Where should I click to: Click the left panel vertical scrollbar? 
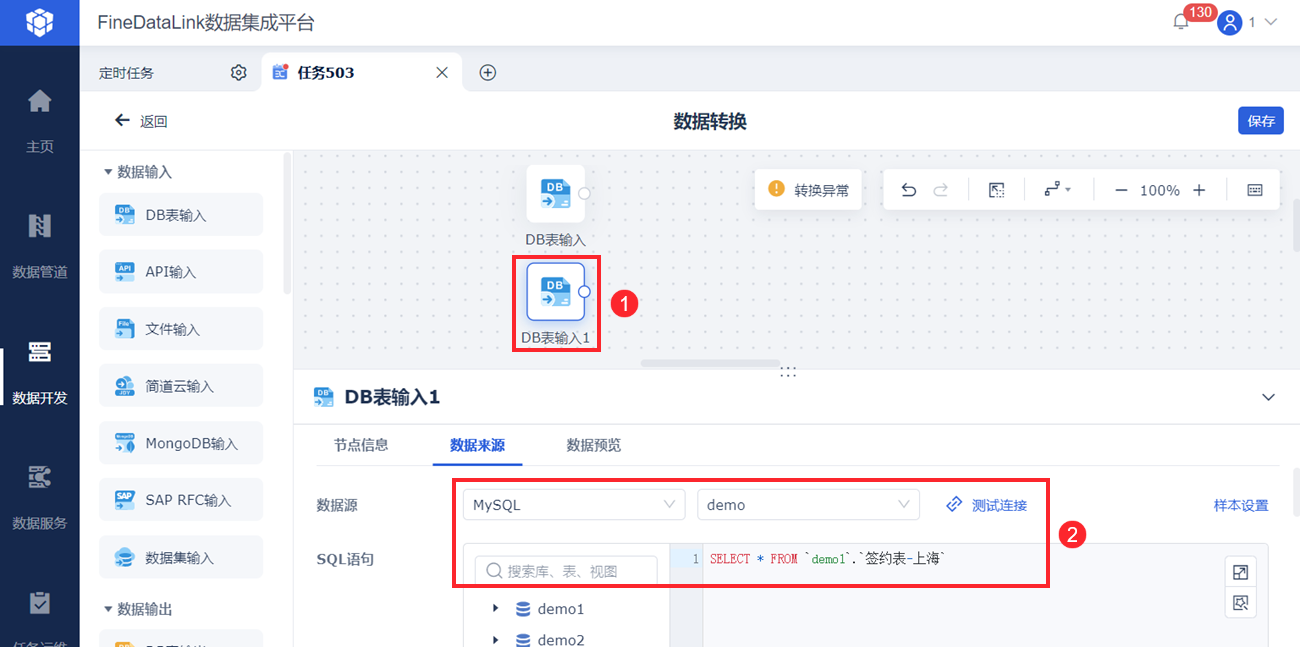pos(288,223)
